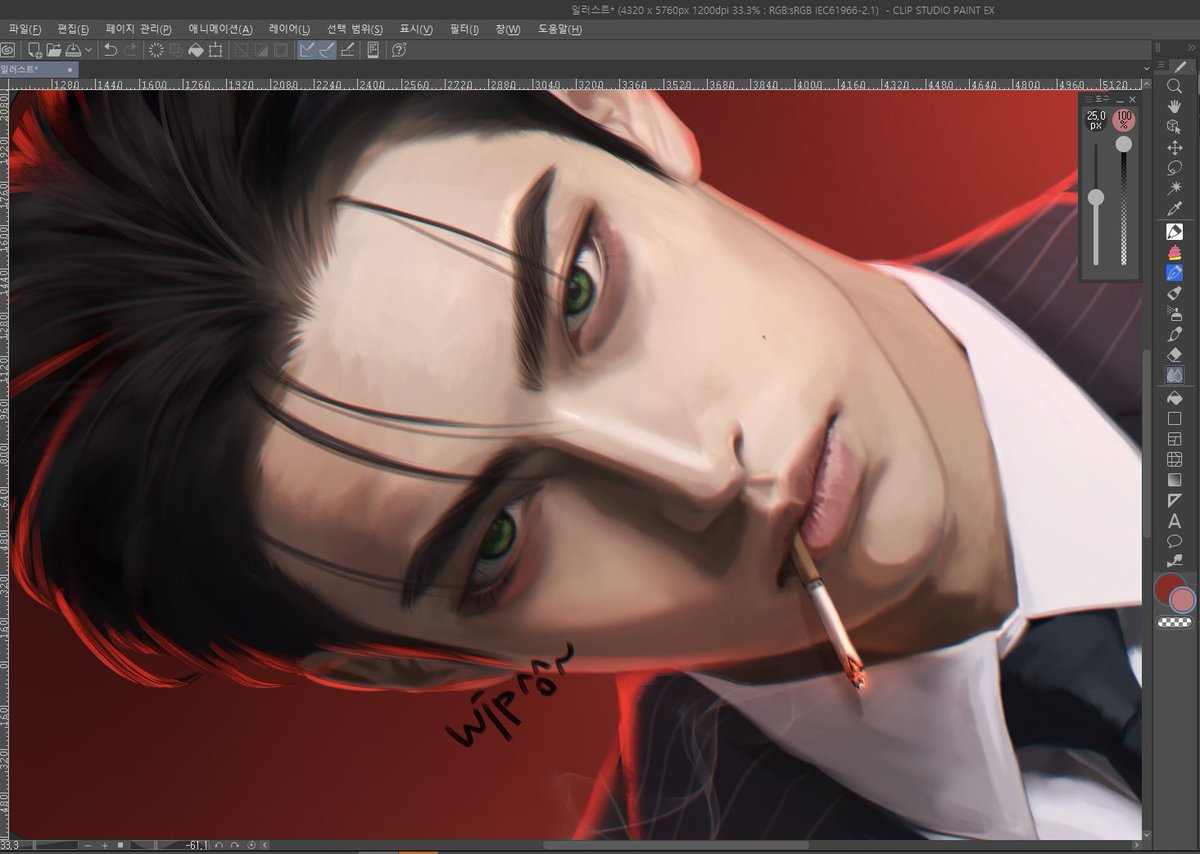Select the Lasso selection tool

pos(1175,167)
